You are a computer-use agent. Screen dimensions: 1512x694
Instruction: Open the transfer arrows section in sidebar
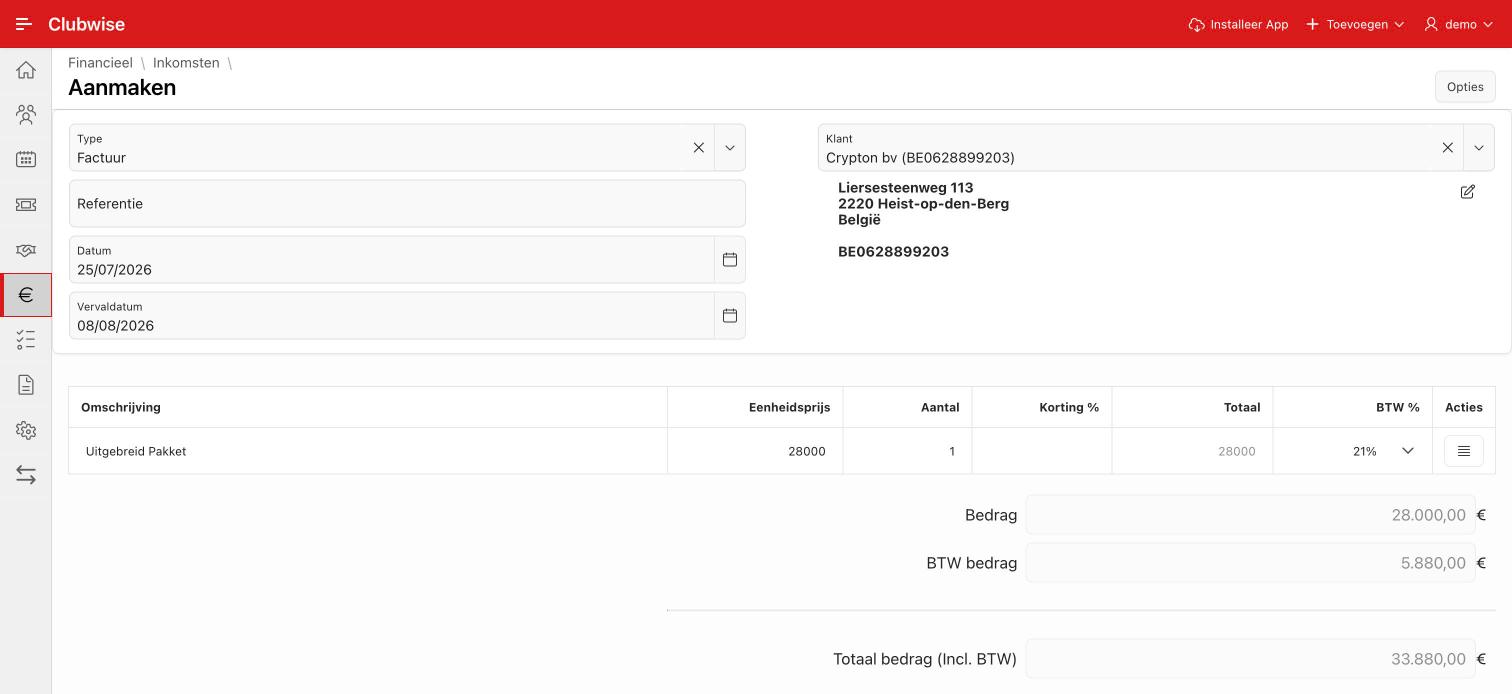pyautogui.click(x=26, y=475)
